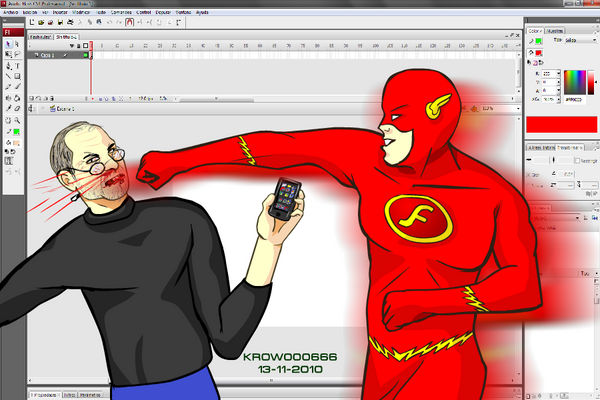Click the swap colors icon in Tools panel
Viewport: 600px width, 400px height.
coord(13,152)
